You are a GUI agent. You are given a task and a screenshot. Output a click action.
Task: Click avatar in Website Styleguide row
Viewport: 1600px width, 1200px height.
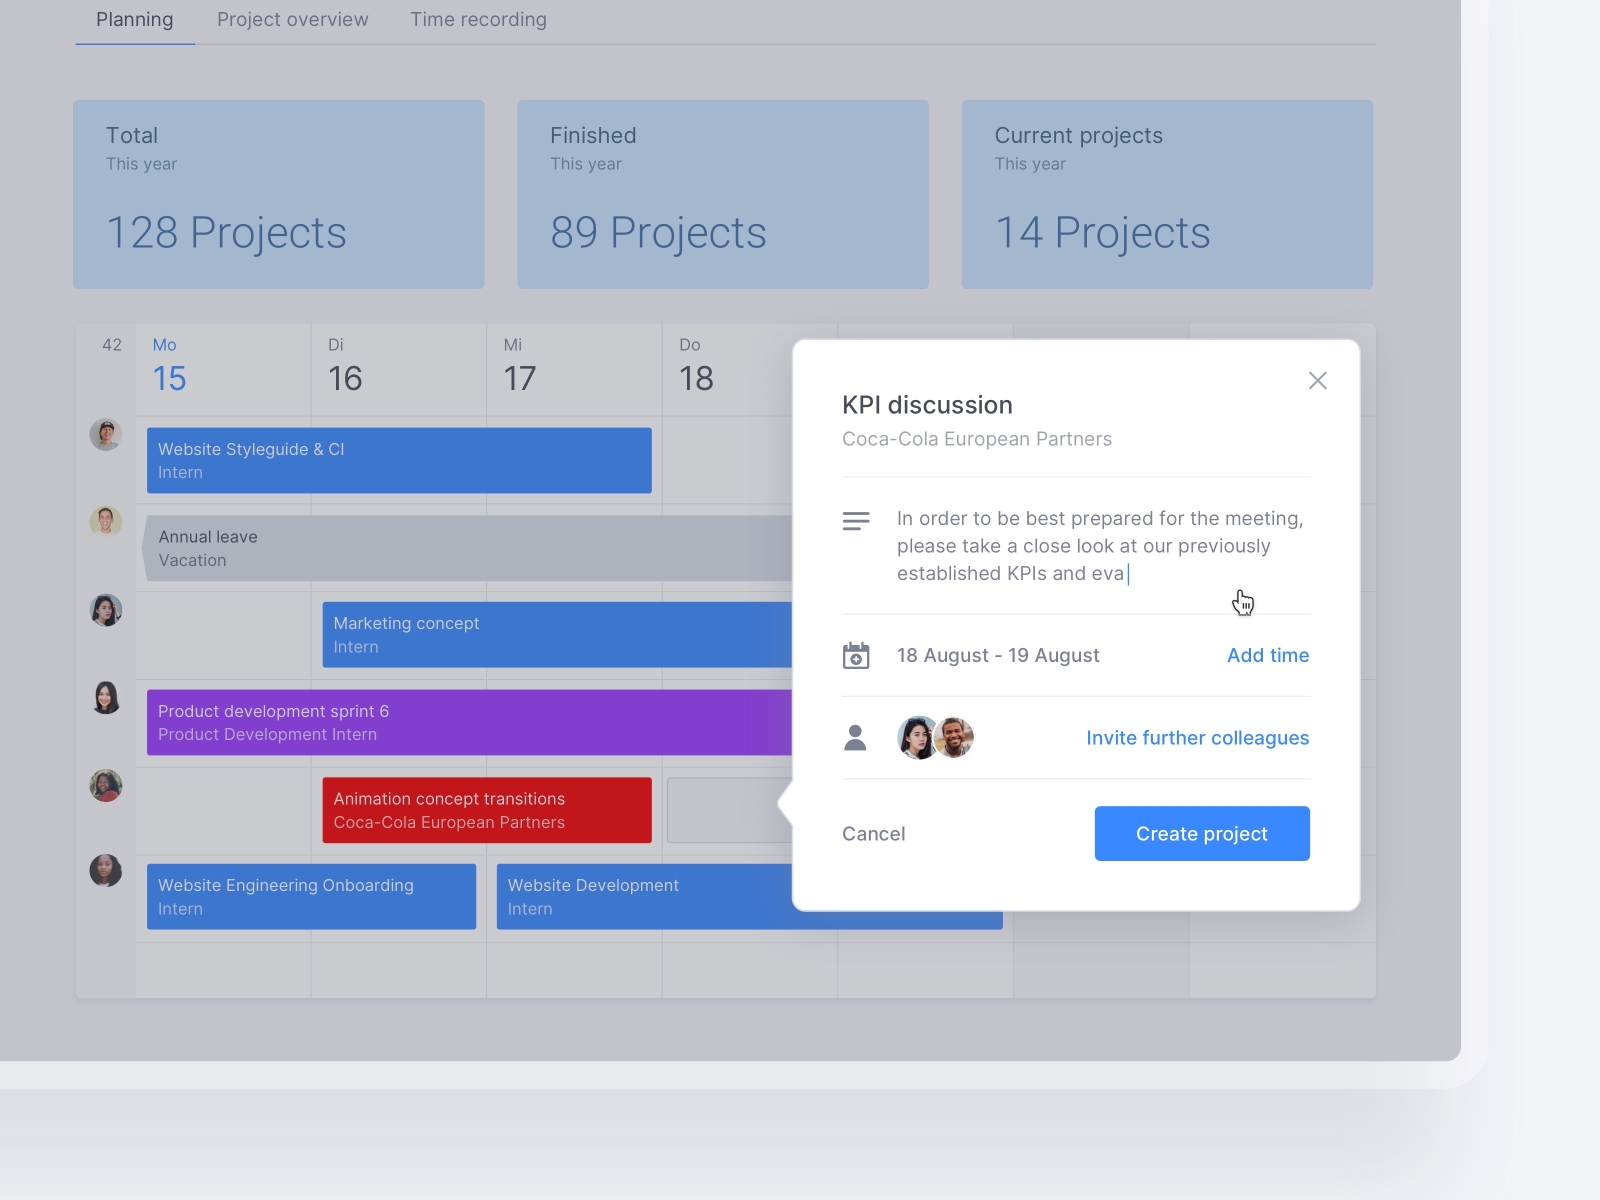click(106, 434)
